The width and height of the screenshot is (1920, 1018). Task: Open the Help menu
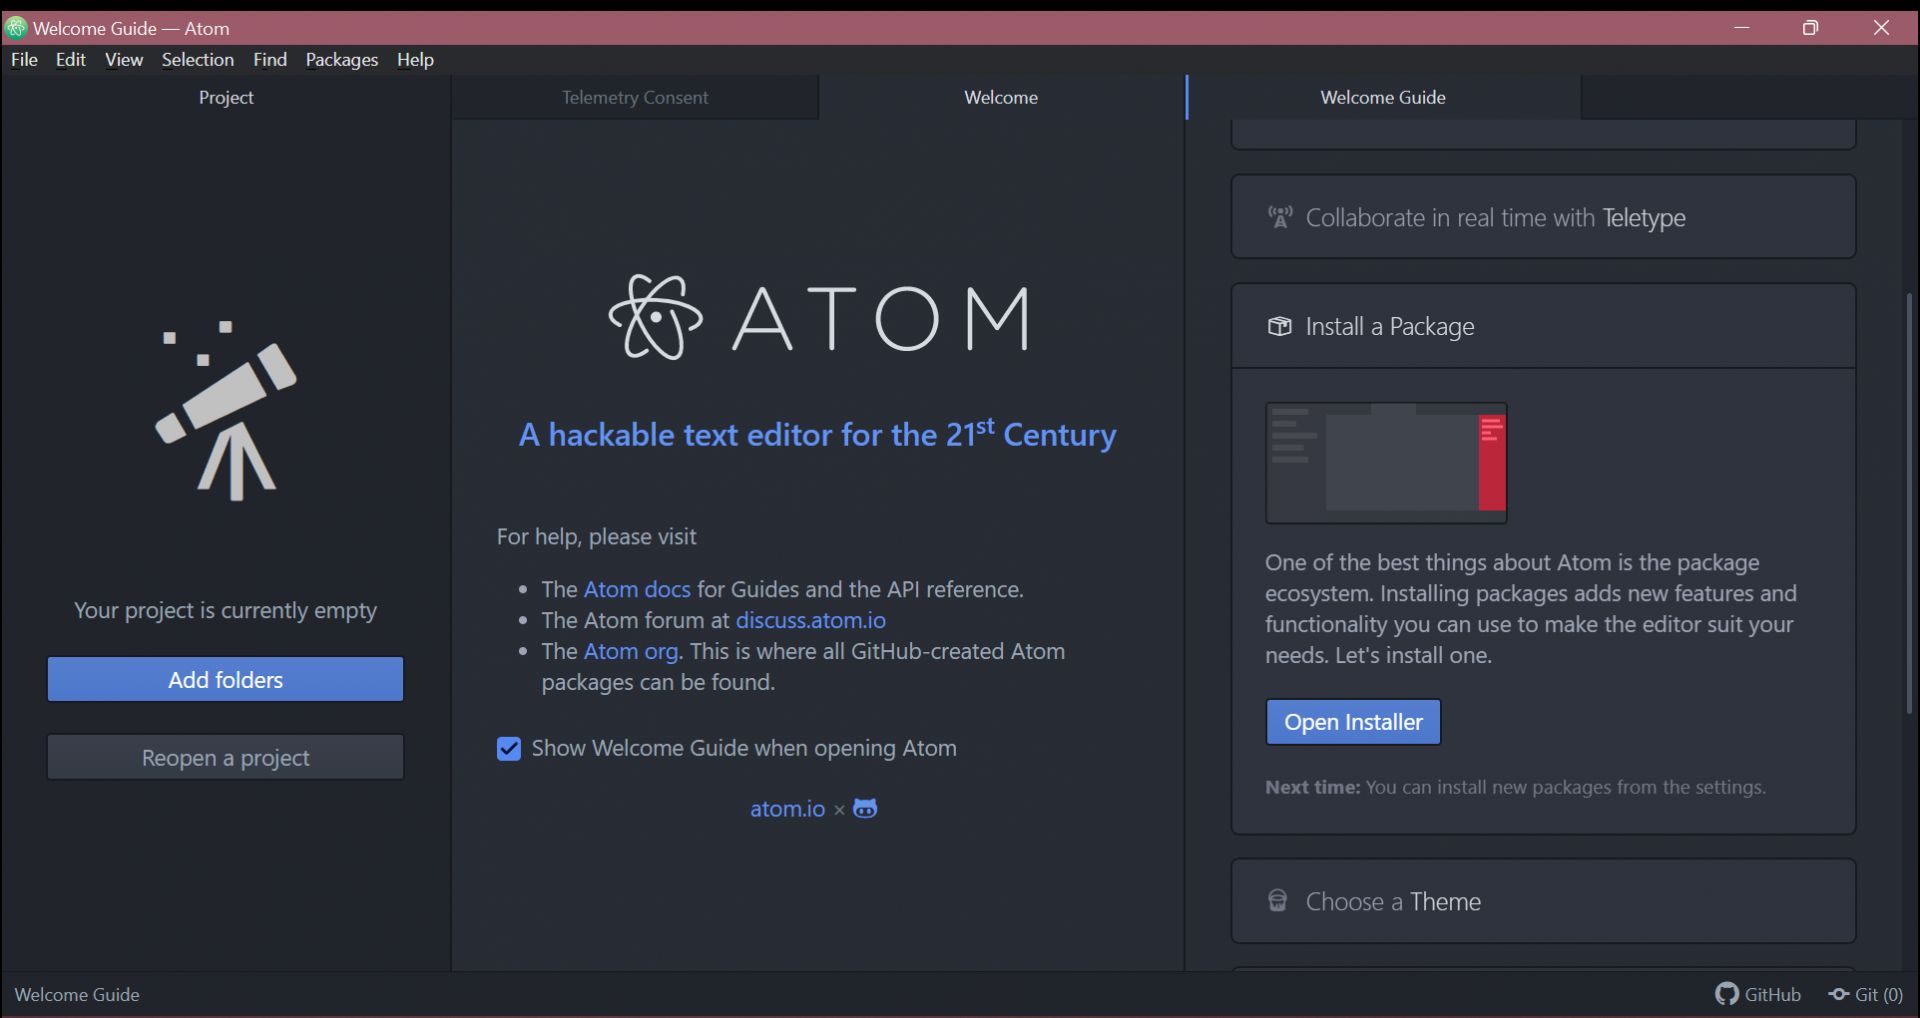[415, 60]
